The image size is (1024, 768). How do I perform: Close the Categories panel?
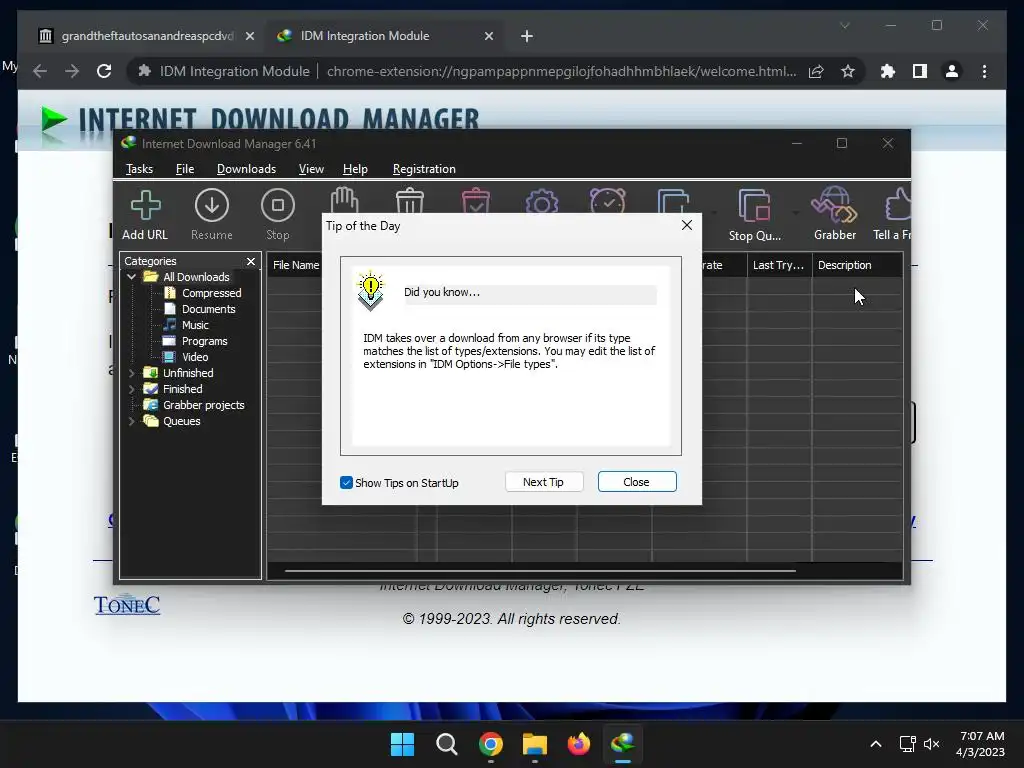click(x=251, y=261)
